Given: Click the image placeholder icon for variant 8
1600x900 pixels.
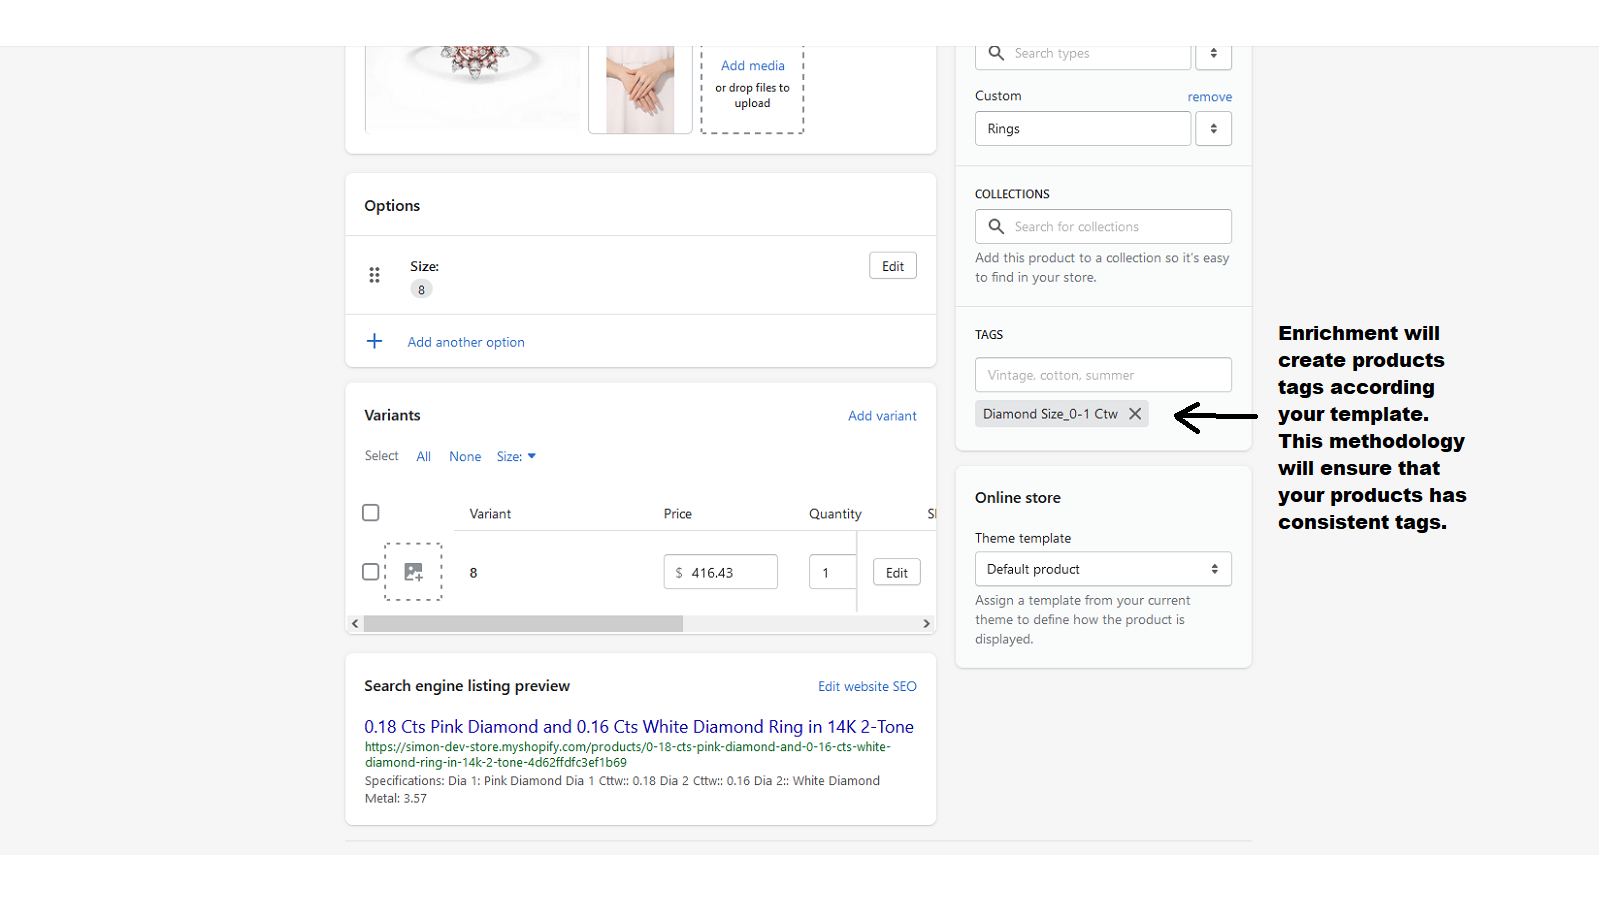Looking at the screenshot, I should tap(413, 571).
